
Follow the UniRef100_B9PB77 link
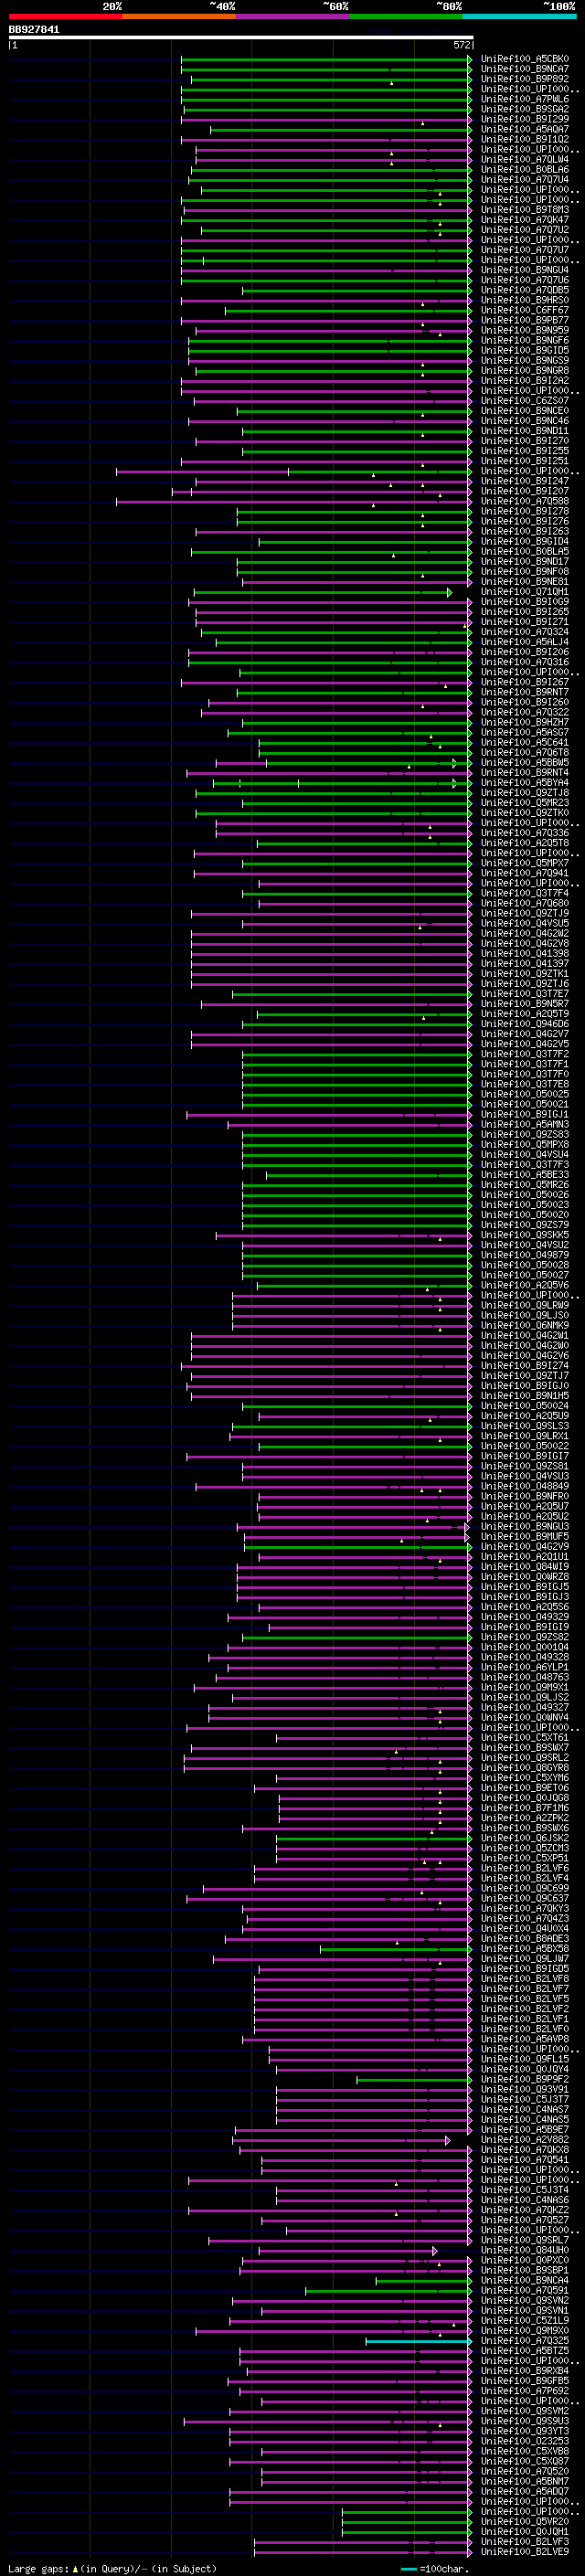(525, 320)
